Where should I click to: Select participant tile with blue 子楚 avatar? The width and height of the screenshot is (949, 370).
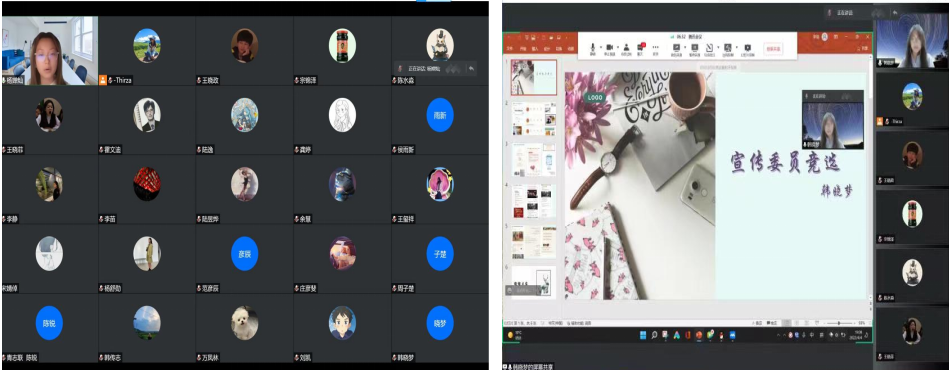coord(439,259)
